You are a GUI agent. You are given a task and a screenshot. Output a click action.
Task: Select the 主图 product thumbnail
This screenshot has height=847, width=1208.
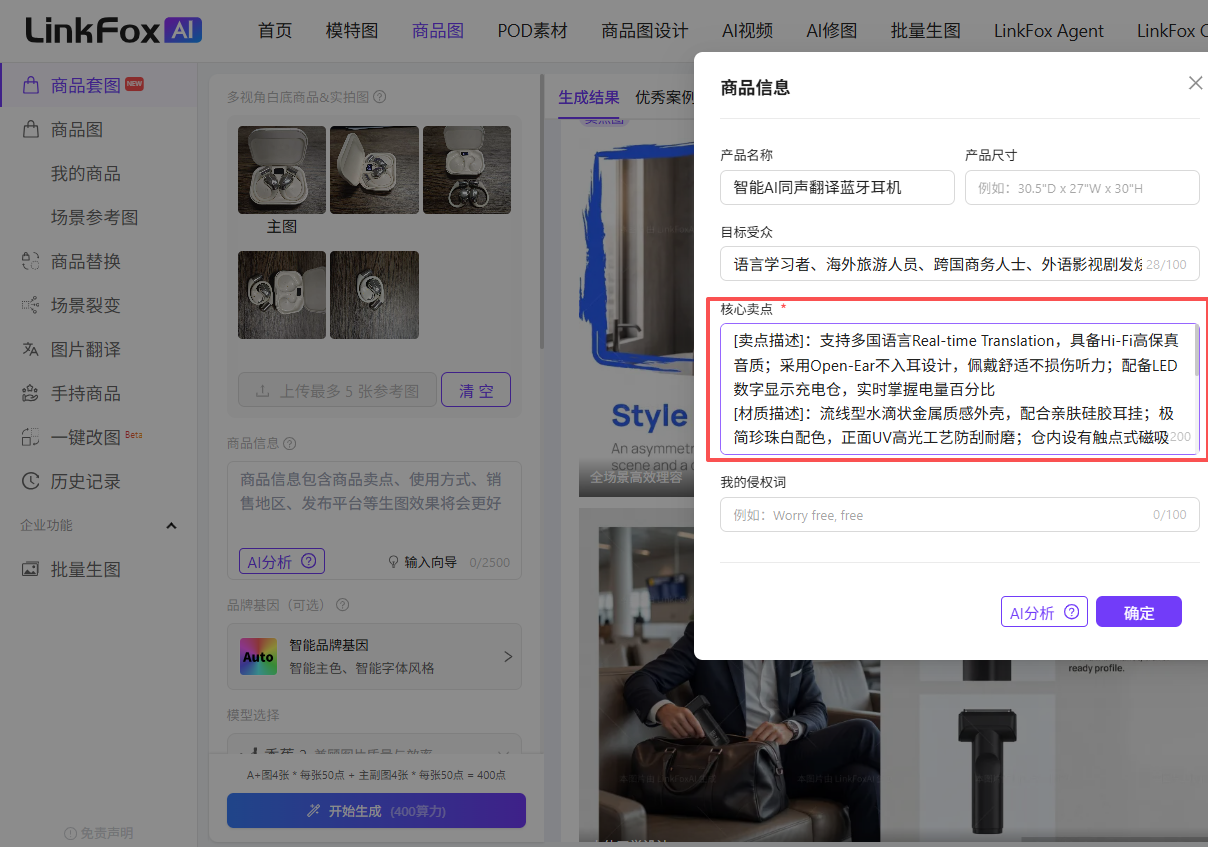pyautogui.click(x=282, y=169)
